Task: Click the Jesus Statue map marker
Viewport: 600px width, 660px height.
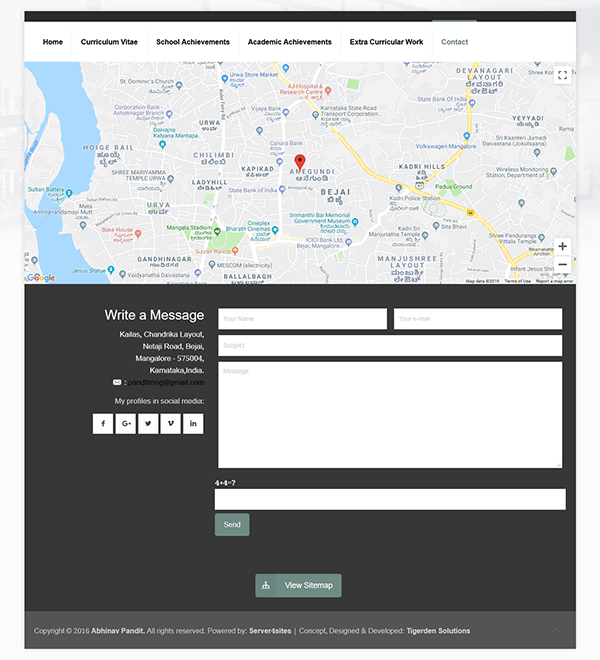Action: pyautogui.click(x=111, y=269)
